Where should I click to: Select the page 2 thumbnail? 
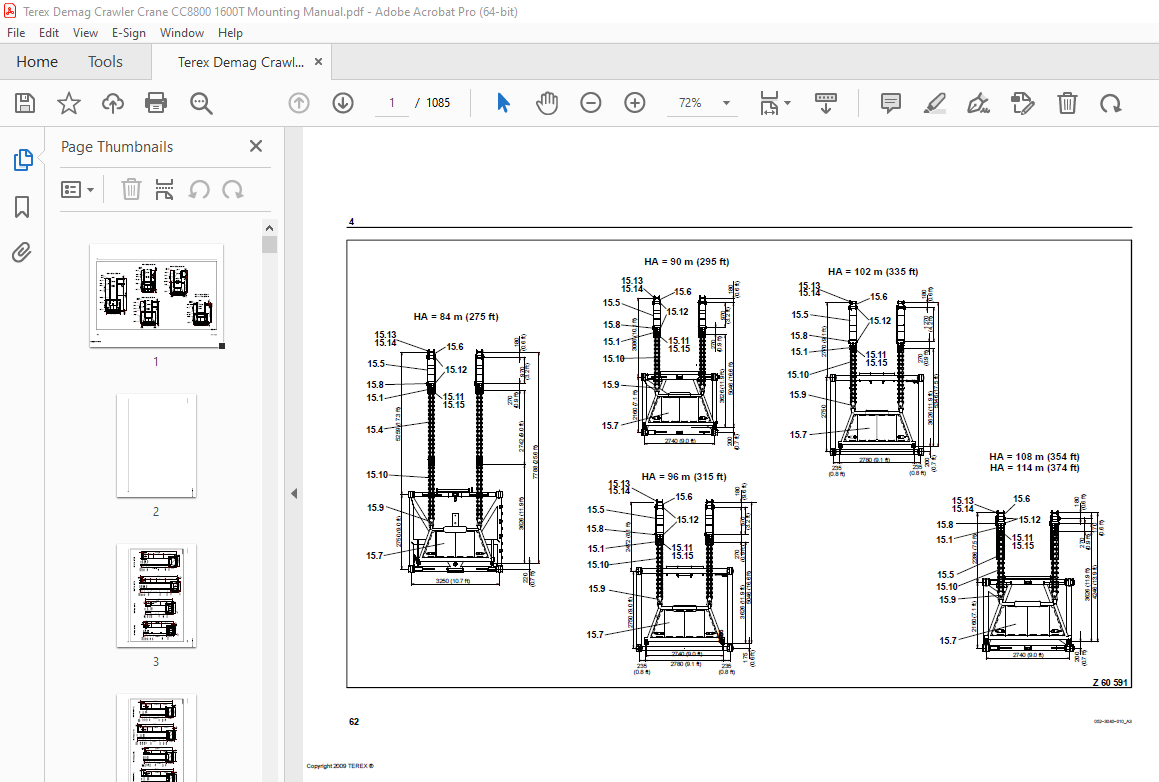[x=156, y=446]
